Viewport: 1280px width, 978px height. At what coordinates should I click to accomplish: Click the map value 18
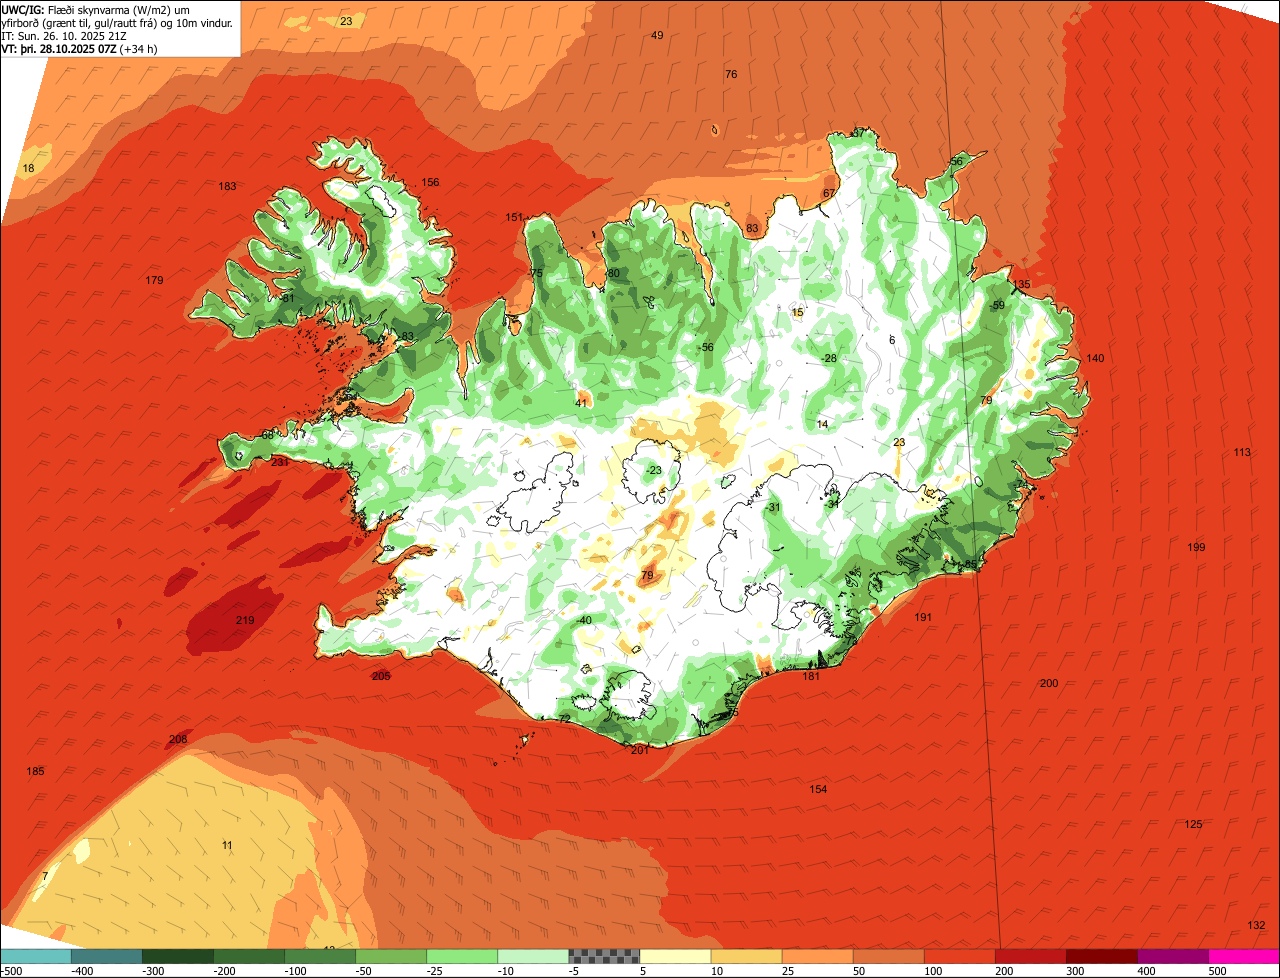pos(28,168)
